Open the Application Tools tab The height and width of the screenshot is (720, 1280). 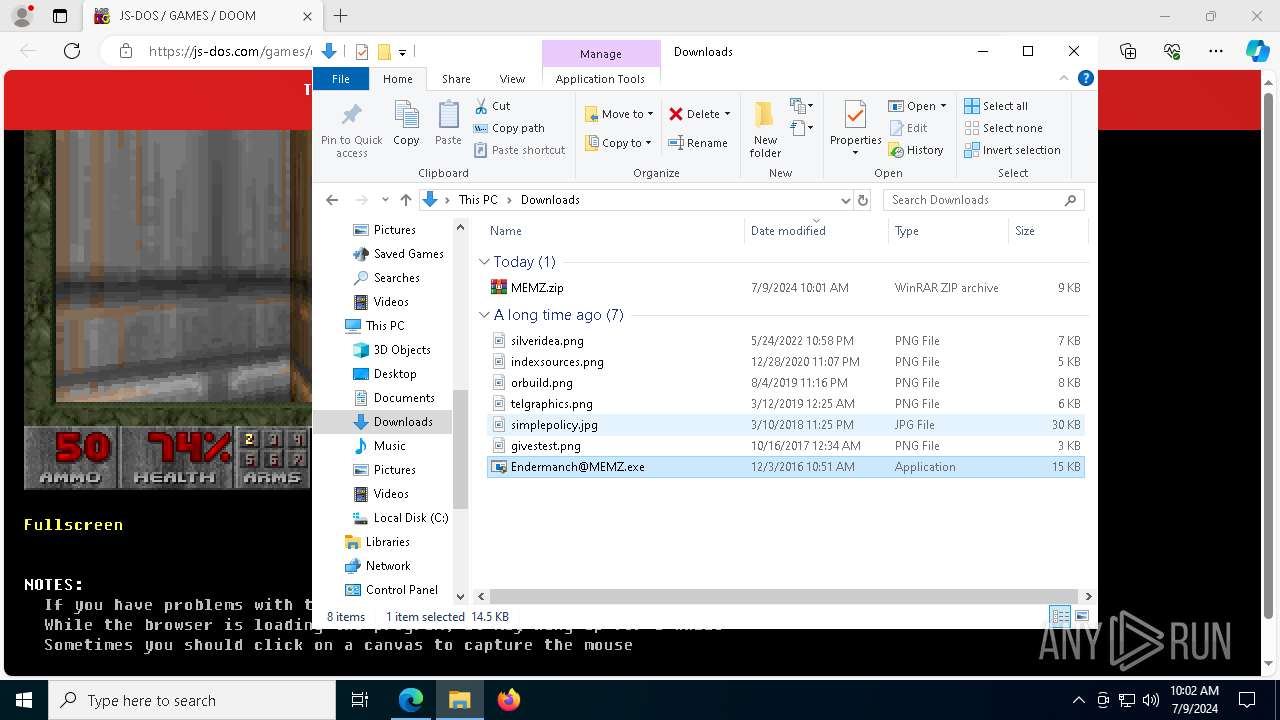pyautogui.click(x=600, y=79)
